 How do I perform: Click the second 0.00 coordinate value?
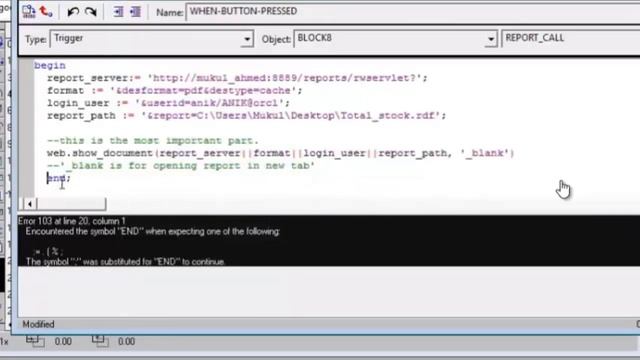127,342
